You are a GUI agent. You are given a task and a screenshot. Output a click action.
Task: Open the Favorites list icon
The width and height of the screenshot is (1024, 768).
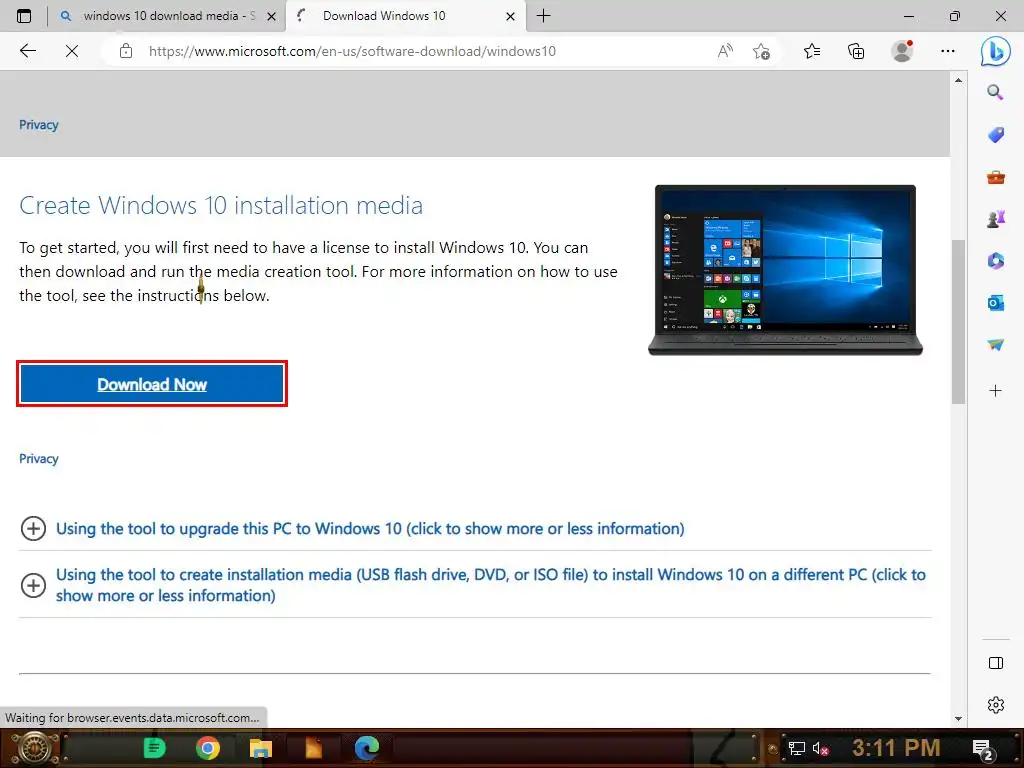[x=812, y=51]
